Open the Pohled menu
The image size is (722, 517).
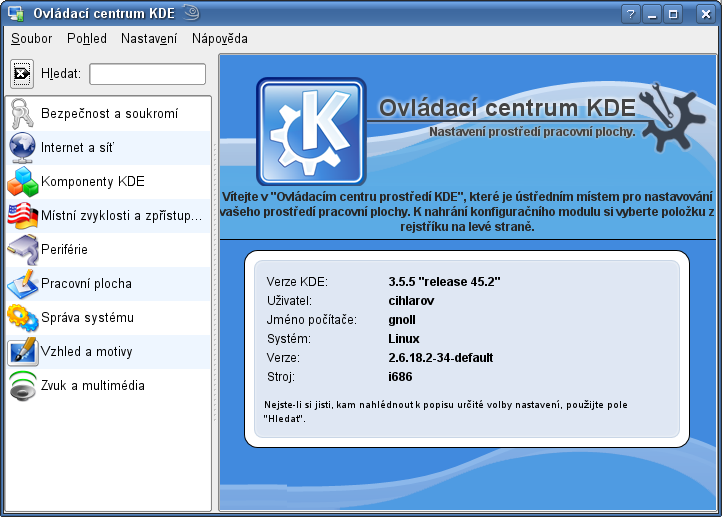pos(87,38)
